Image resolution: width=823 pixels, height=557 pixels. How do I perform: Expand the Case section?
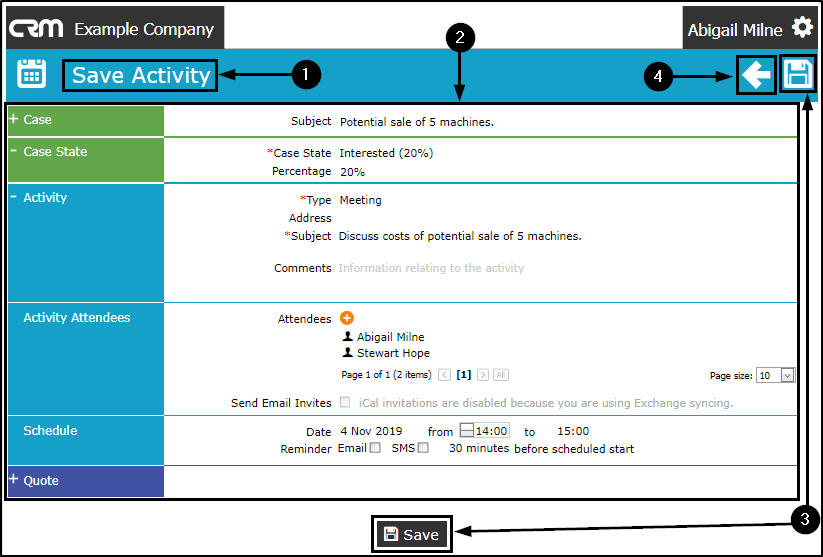pyautogui.click(x=14, y=119)
